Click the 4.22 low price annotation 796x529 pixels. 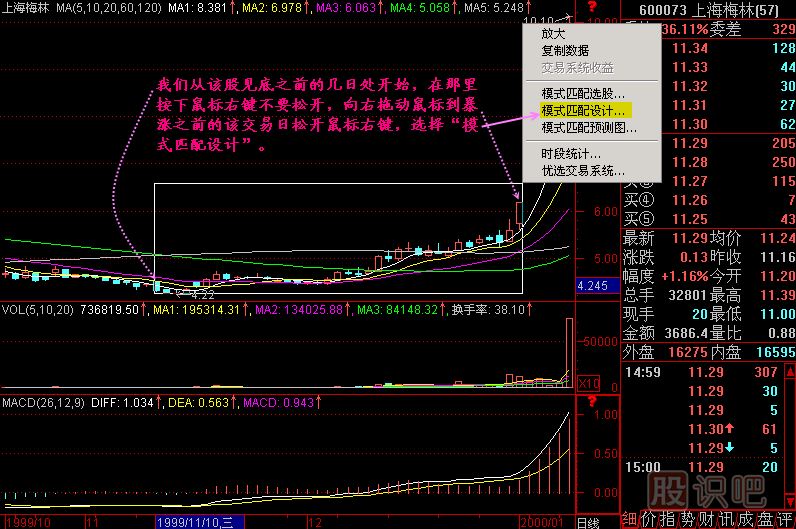tap(203, 294)
